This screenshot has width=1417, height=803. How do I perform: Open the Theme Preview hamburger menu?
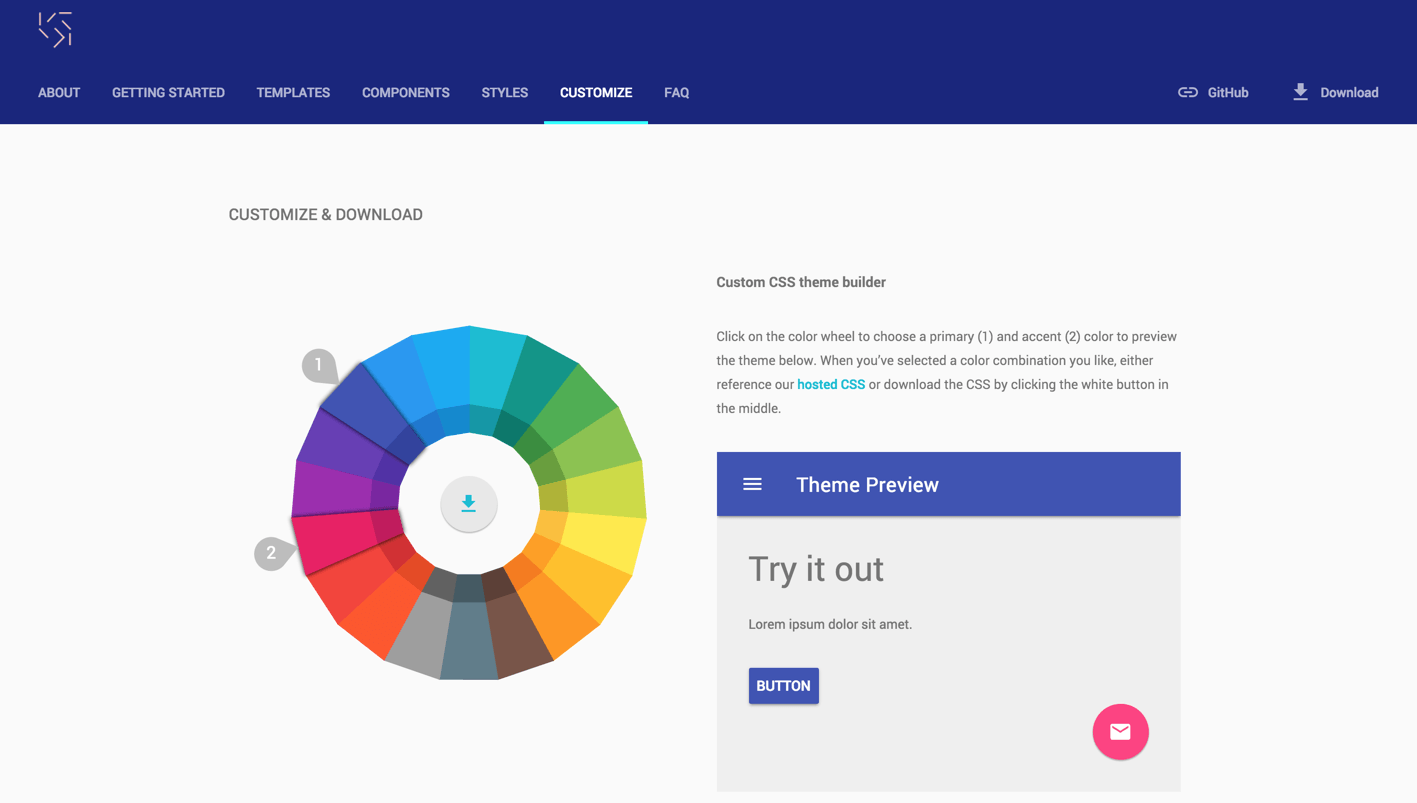click(x=752, y=483)
